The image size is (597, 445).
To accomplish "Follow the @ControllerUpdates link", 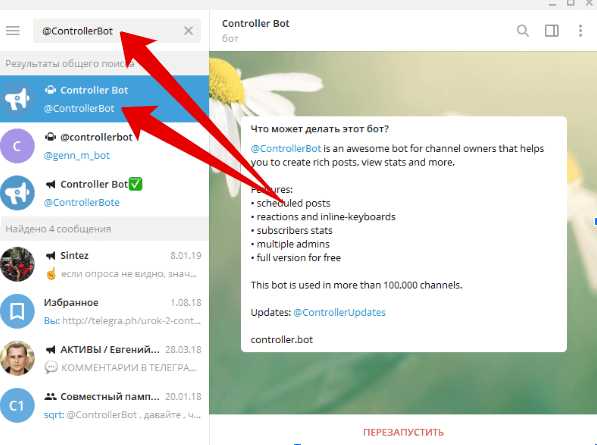I will [x=339, y=313].
